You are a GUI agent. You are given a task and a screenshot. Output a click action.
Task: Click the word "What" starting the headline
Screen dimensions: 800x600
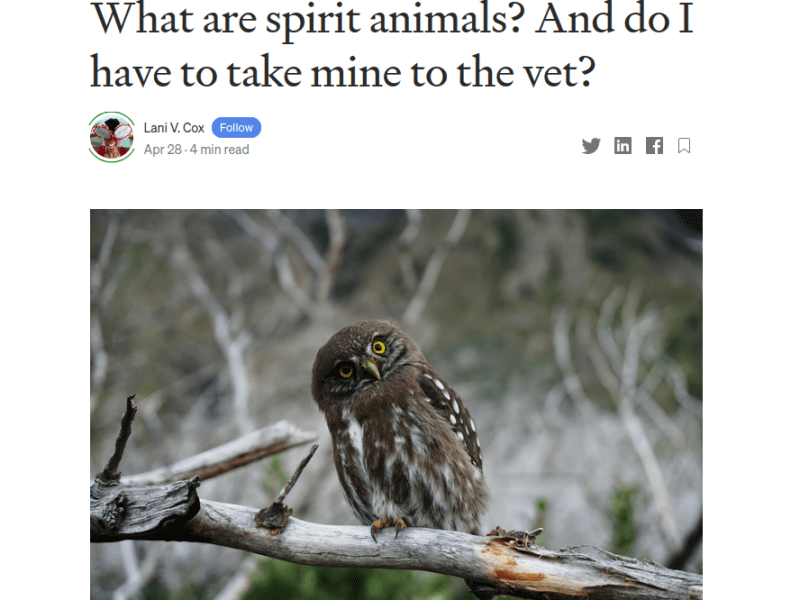click(142, 18)
